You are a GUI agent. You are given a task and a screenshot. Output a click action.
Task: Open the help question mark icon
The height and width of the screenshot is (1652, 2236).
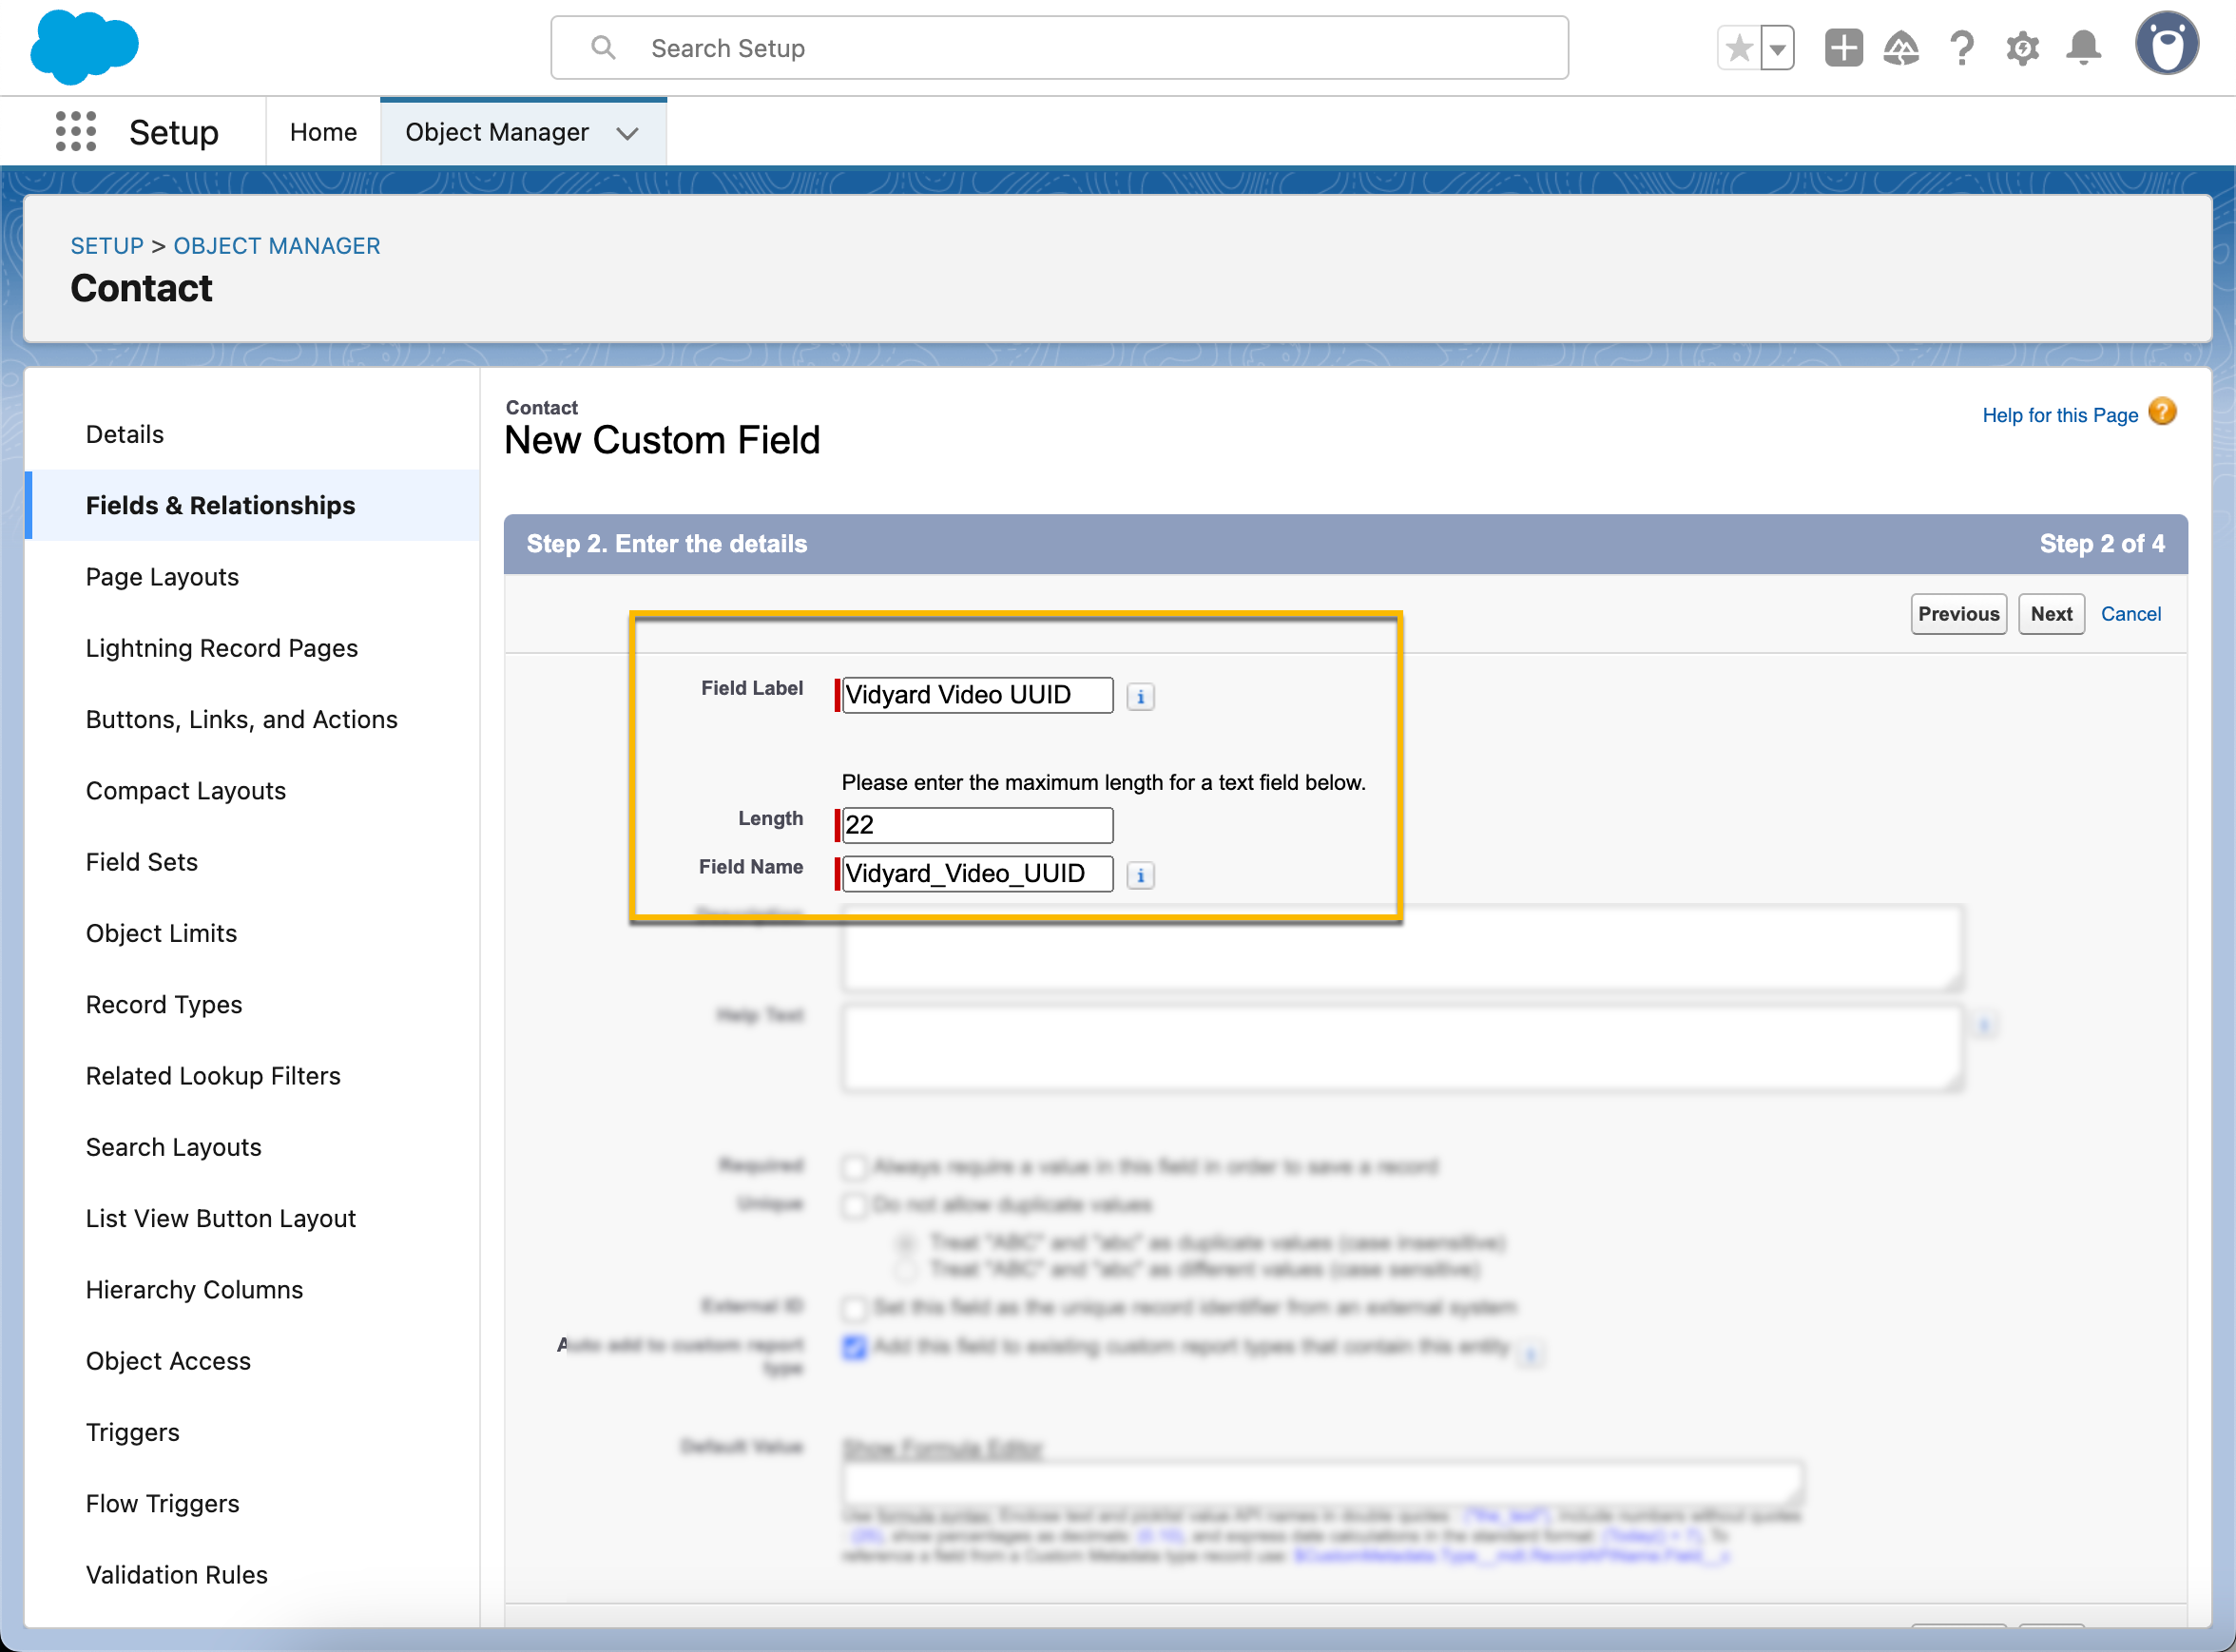point(1962,48)
